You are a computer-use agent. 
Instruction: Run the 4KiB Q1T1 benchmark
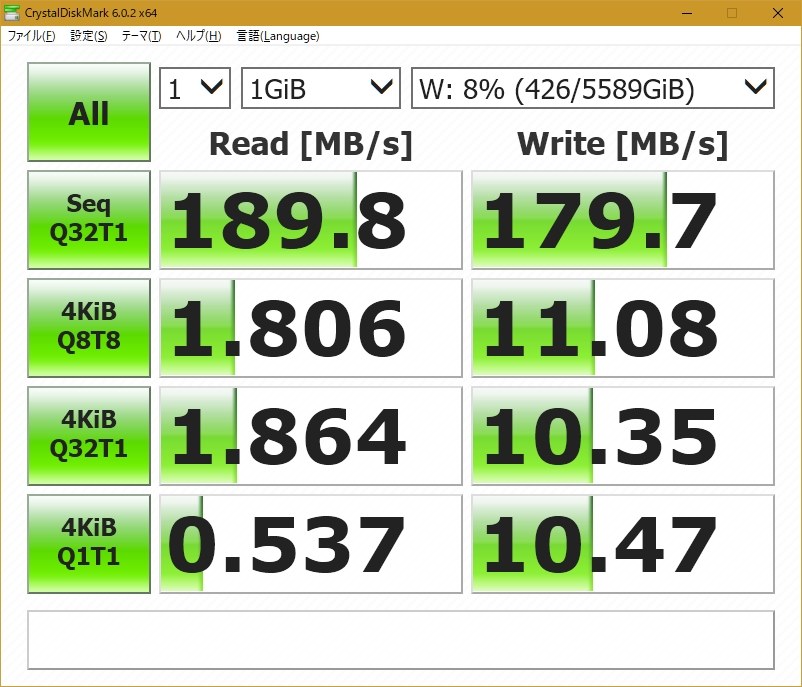point(89,543)
